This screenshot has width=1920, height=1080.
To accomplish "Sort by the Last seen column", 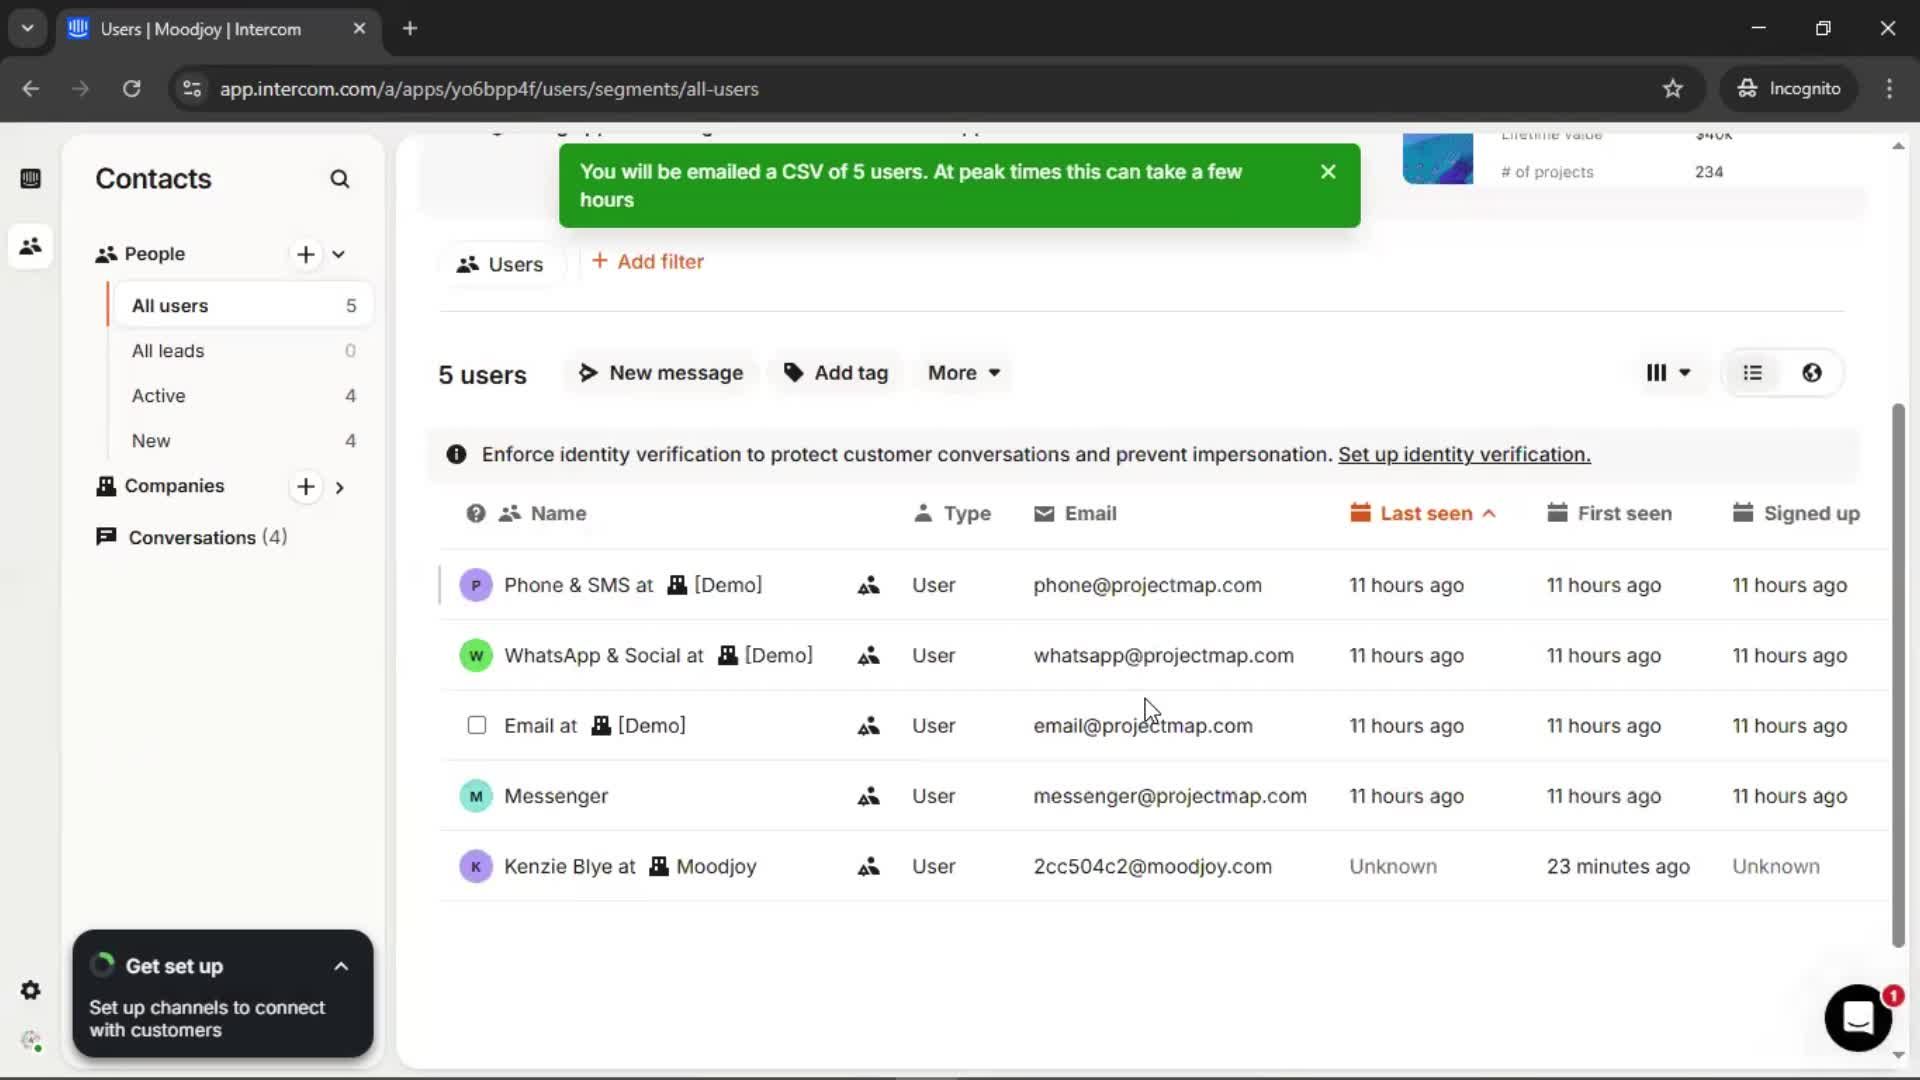I will 1423,513.
